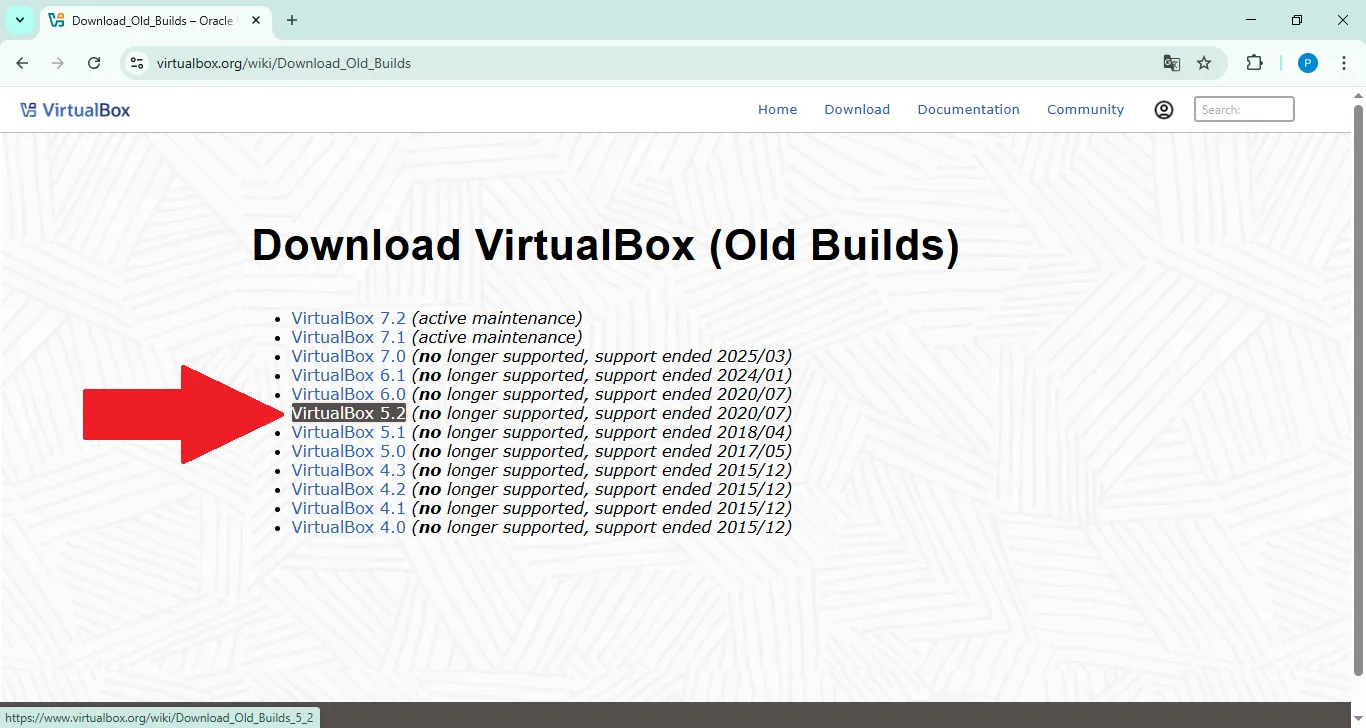Screen dimensions: 1366x728
Task: Click the site information icon in address bar
Action: pos(136,62)
